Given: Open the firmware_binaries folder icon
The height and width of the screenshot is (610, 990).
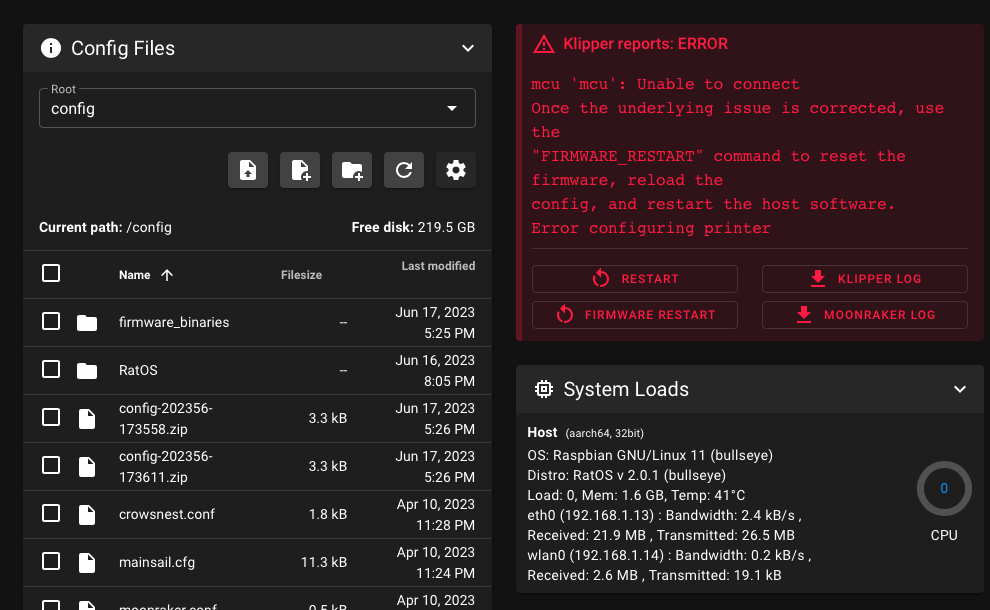Looking at the screenshot, I should [87, 322].
